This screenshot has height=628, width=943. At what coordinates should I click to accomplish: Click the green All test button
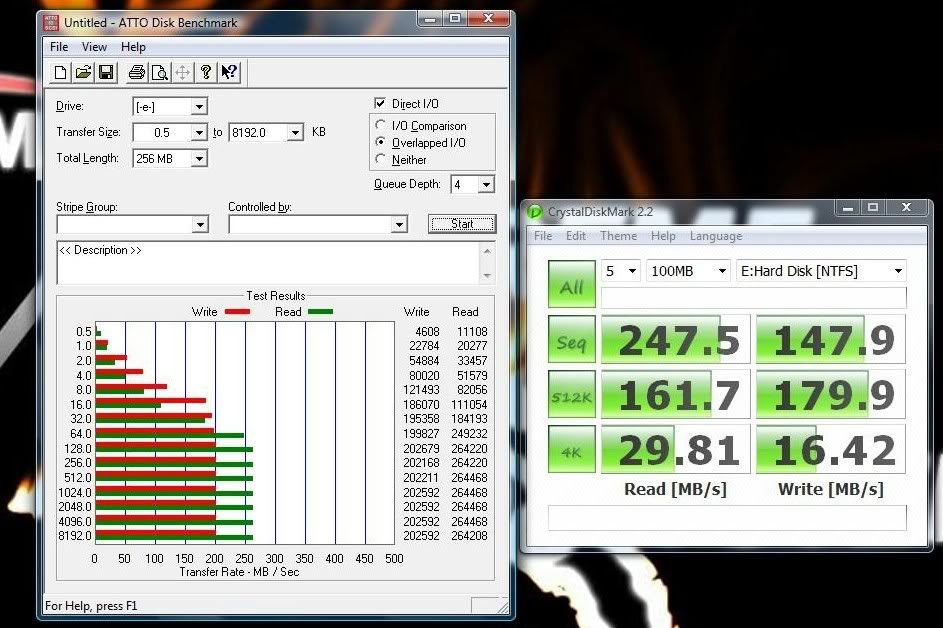pos(571,285)
